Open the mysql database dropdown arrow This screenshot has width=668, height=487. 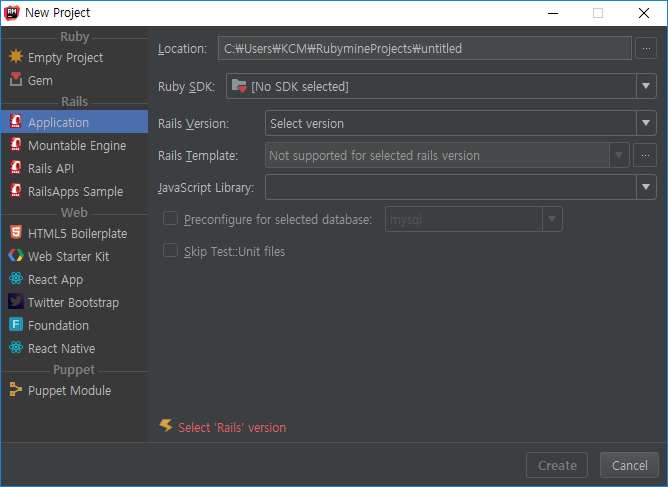click(x=552, y=219)
